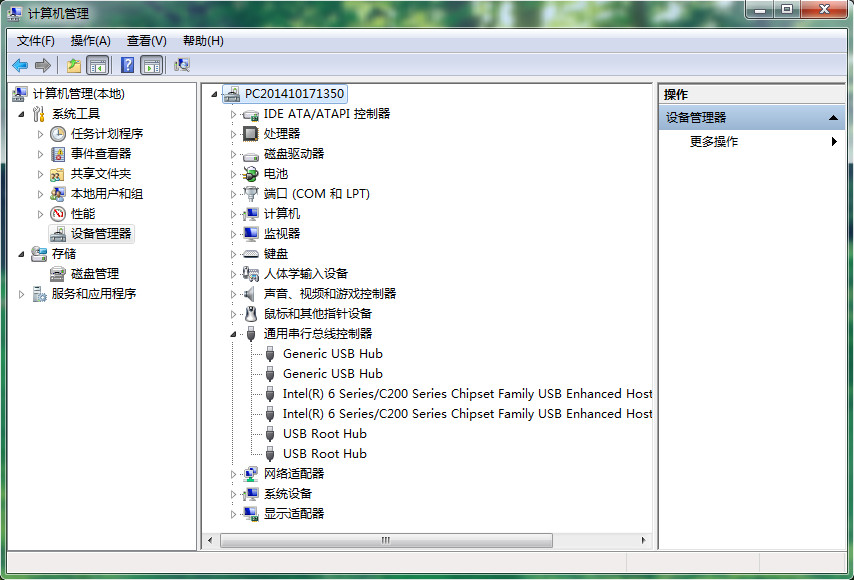Viewport: 854px width, 580px height.
Task: Click the 共享文件夹 icon
Action: click(x=58, y=174)
